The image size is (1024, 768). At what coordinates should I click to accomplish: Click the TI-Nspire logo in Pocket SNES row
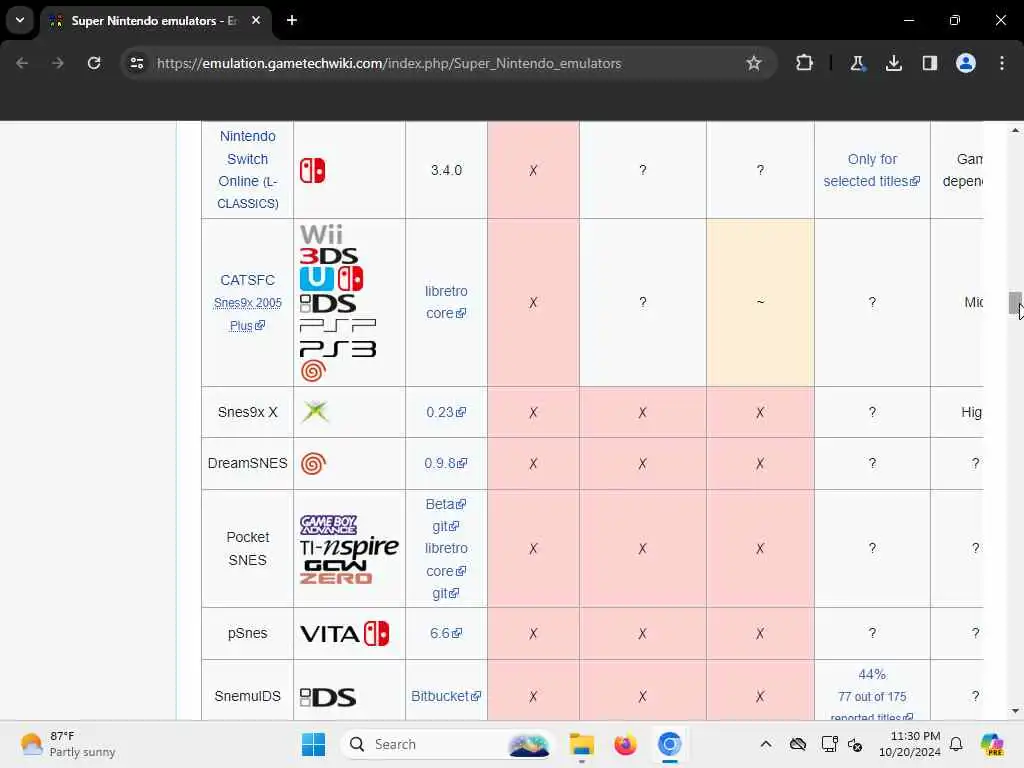click(349, 547)
